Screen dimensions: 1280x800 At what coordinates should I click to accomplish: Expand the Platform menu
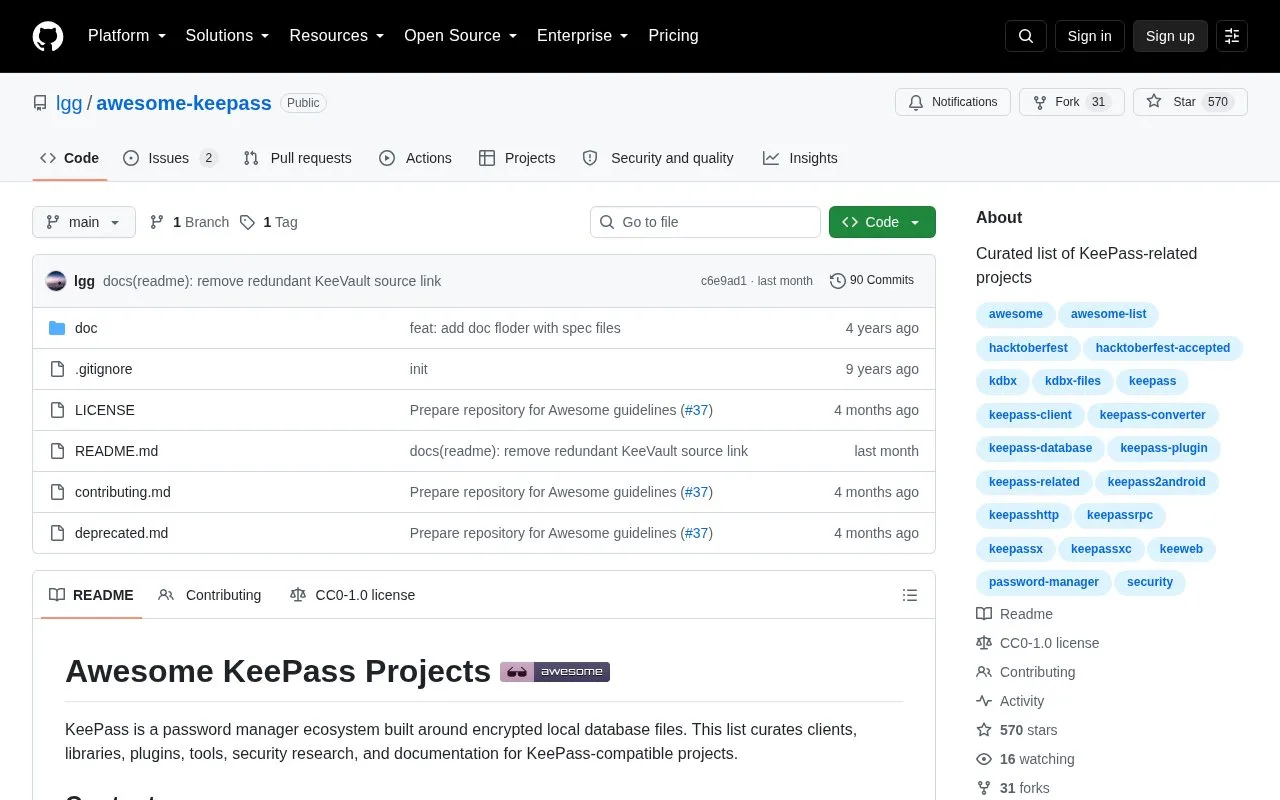coord(127,36)
